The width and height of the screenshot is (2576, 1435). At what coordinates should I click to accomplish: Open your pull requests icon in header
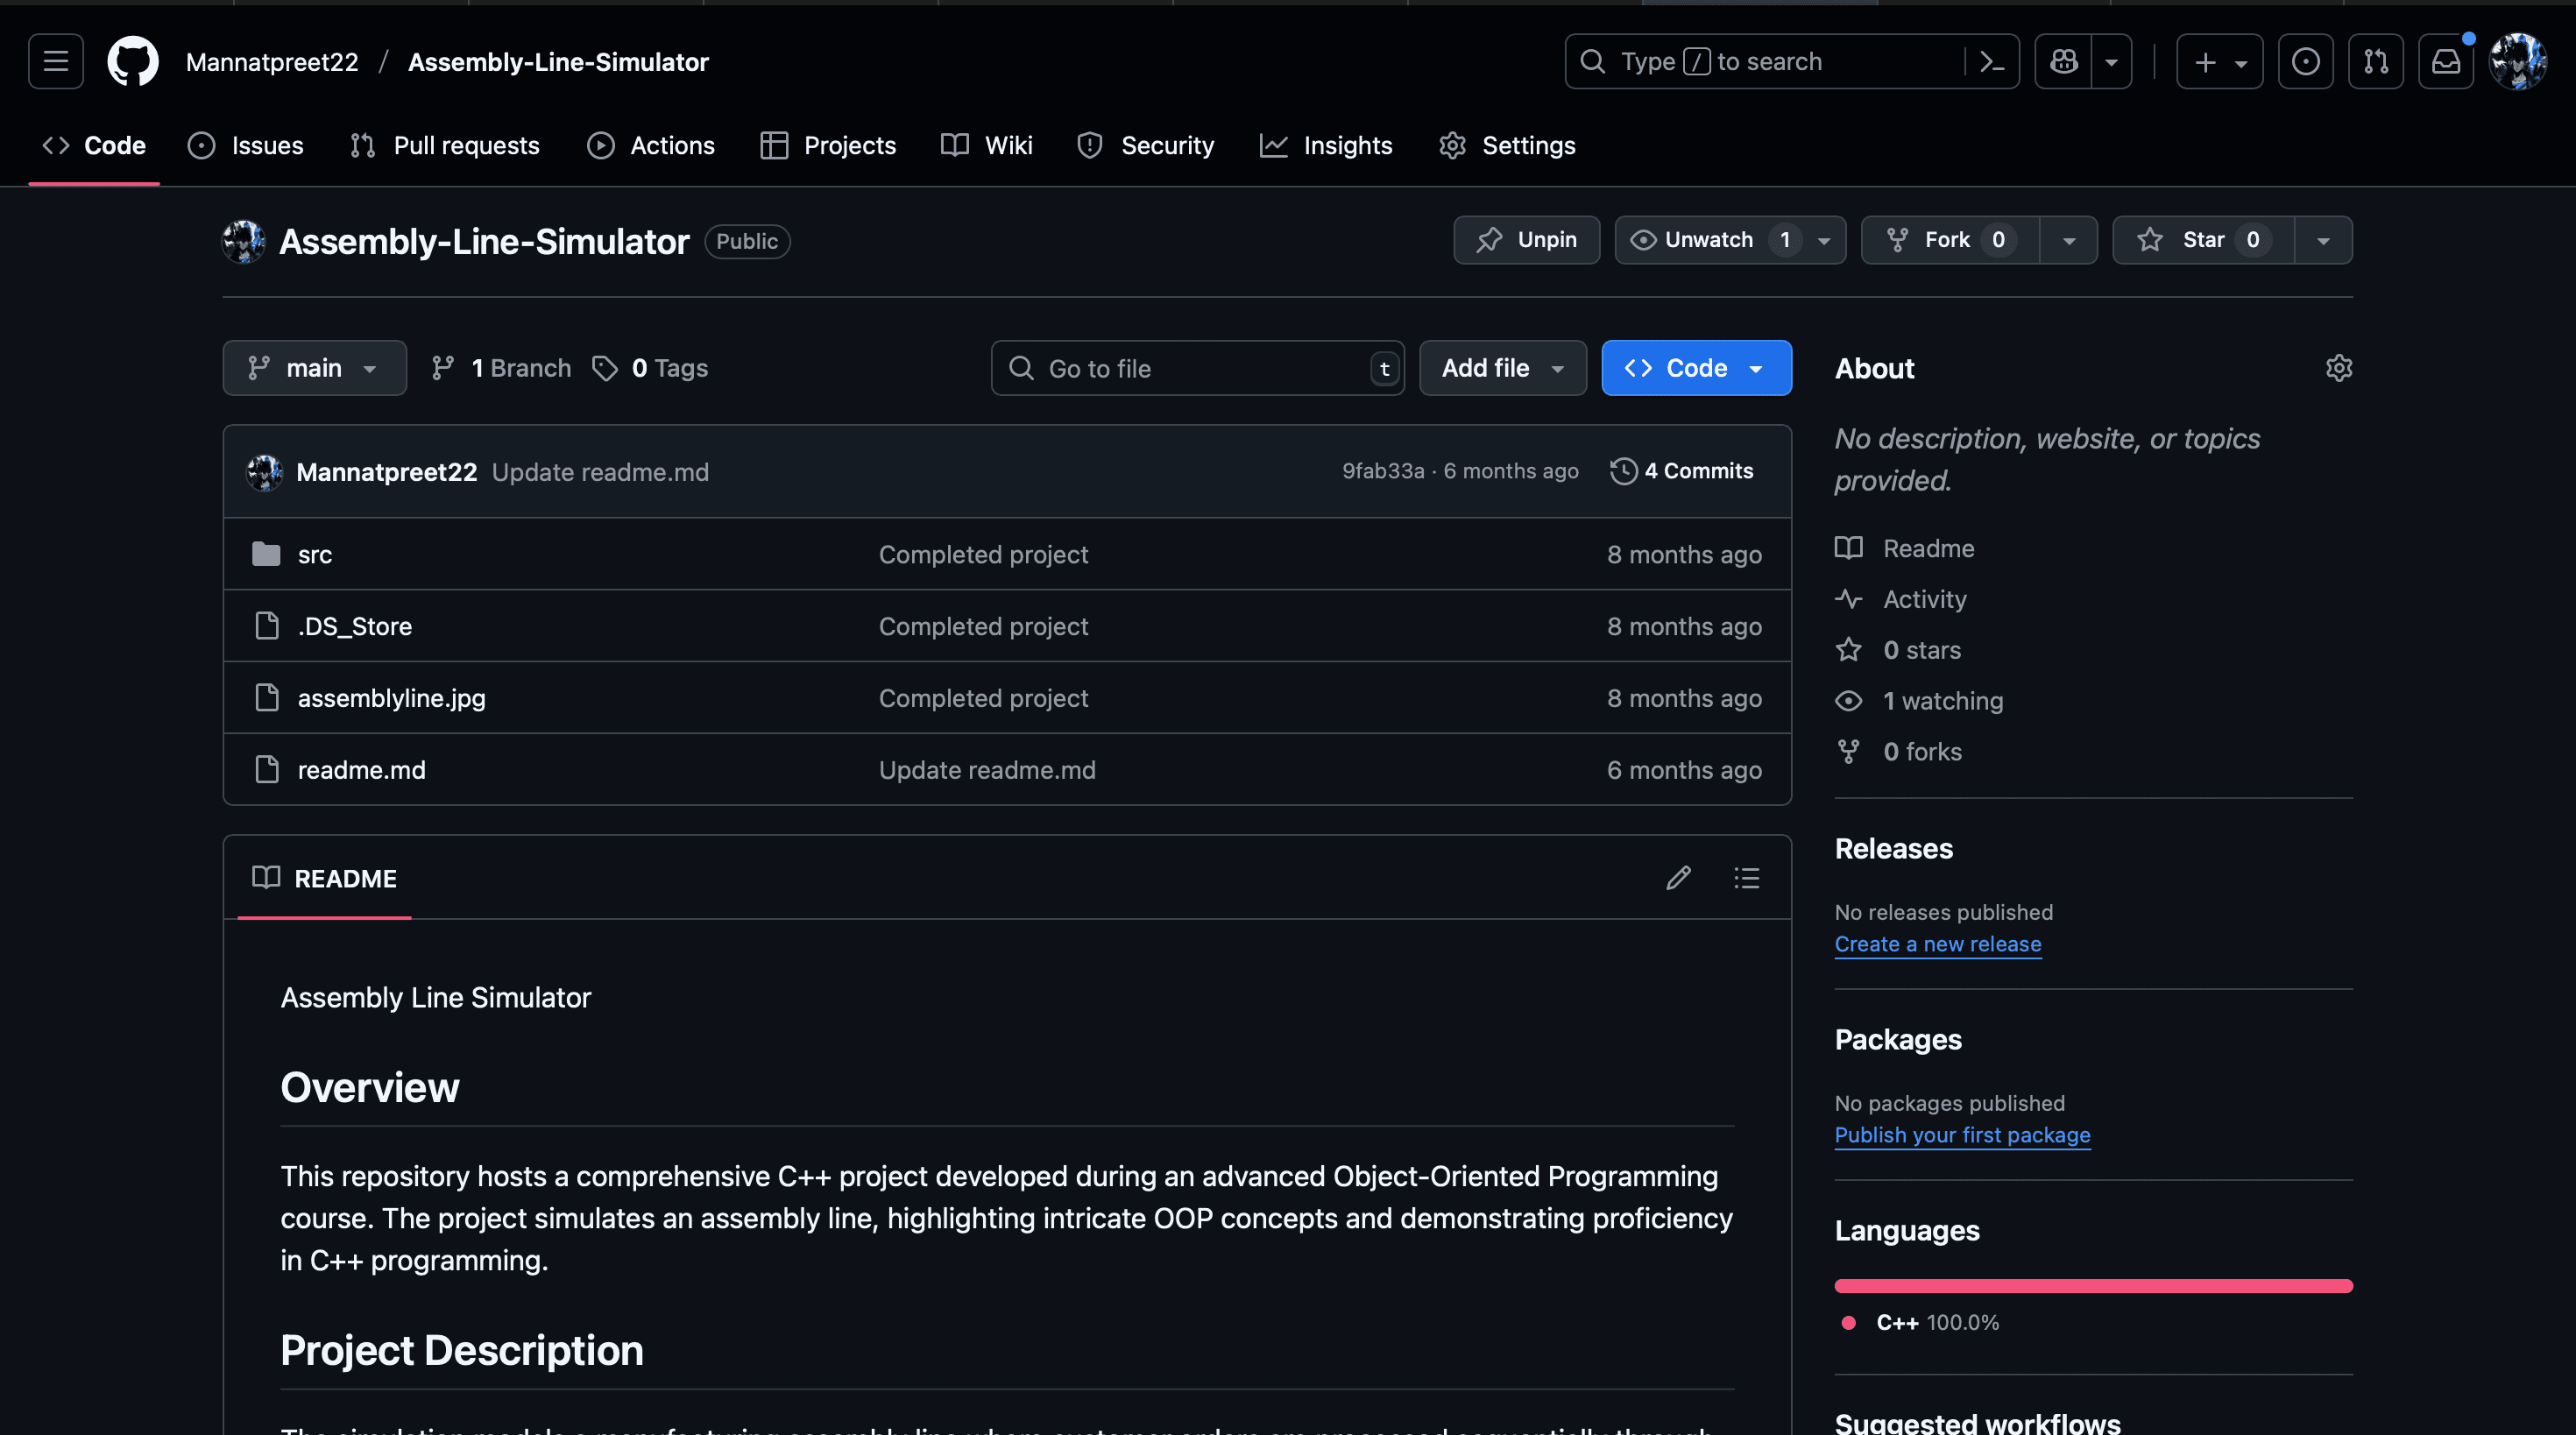[2375, 62]
